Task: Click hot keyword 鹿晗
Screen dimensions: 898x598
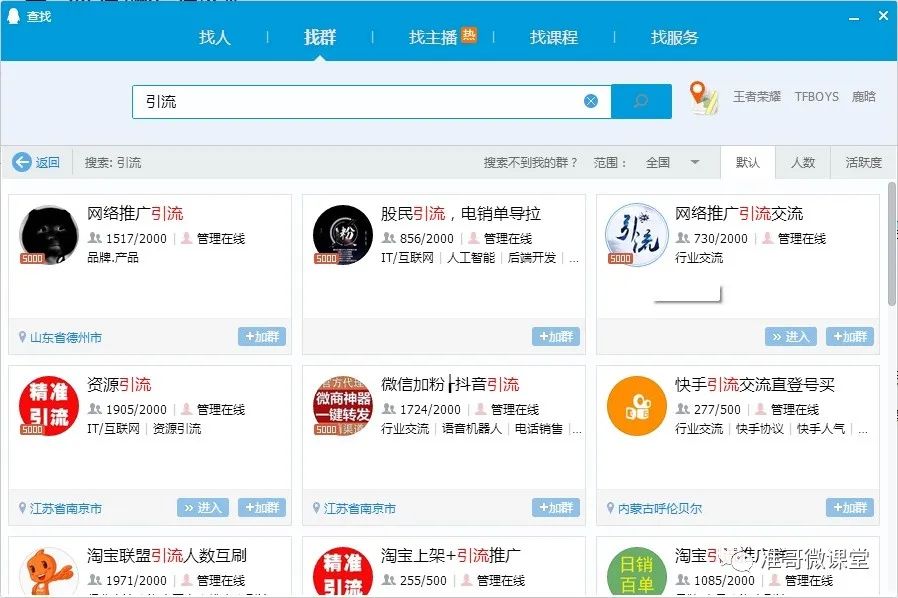Action: (864, 96)
